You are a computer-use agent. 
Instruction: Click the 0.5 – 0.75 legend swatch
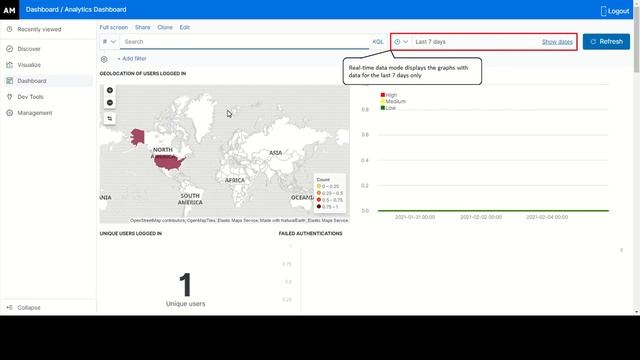[x=319, y=200]
